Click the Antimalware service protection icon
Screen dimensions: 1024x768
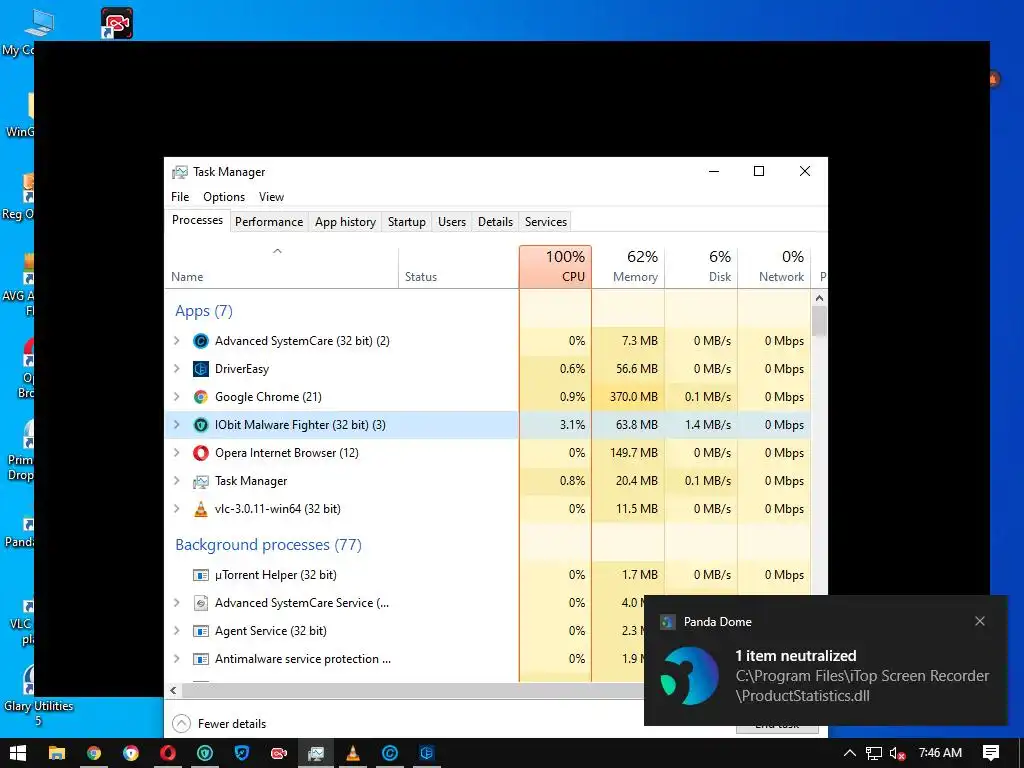[x=200, y=659]
